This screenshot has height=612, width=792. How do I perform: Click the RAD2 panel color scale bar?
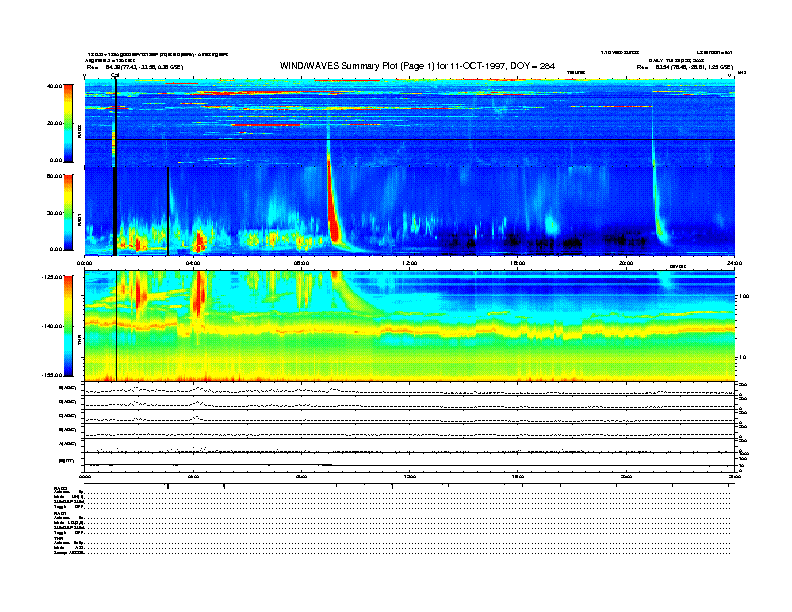click(68, 123)
